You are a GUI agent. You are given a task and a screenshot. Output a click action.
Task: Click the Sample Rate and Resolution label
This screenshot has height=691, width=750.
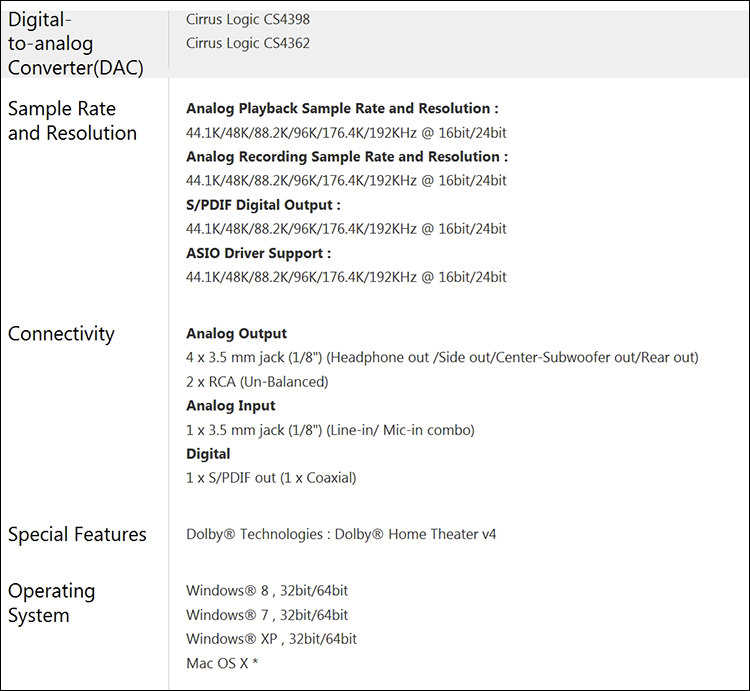[72, 121]
